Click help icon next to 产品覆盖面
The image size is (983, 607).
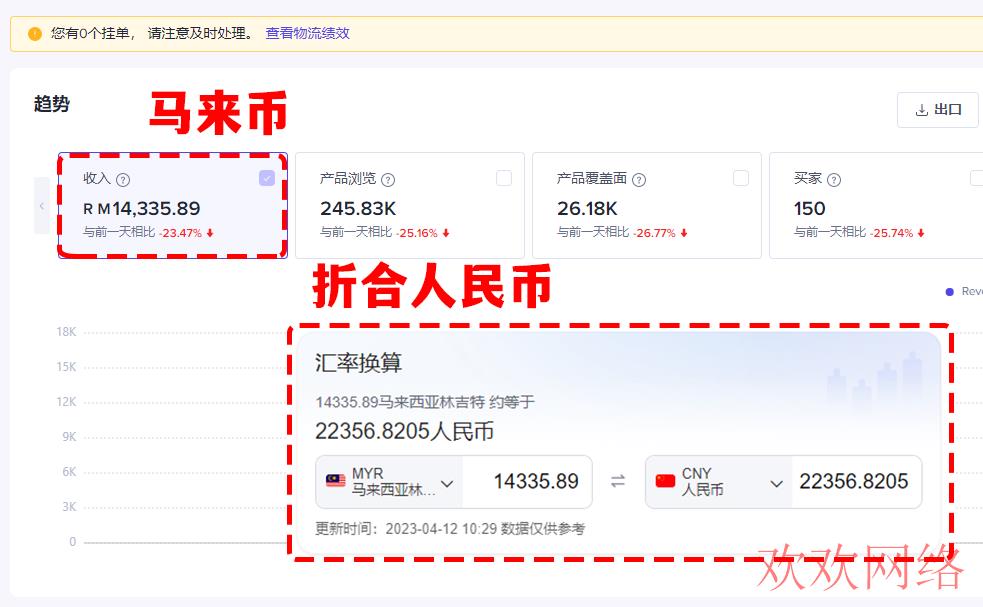tap(639, 180)
